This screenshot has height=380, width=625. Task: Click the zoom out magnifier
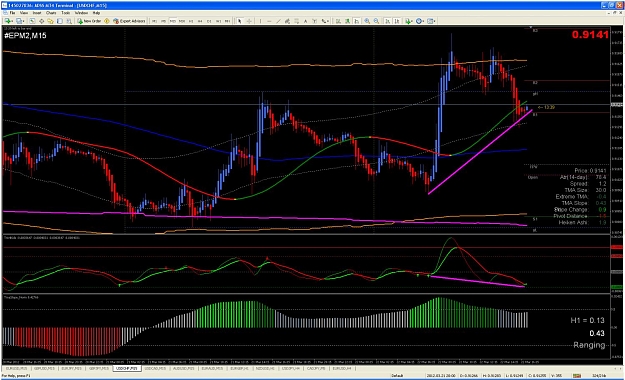click(376, 21)
